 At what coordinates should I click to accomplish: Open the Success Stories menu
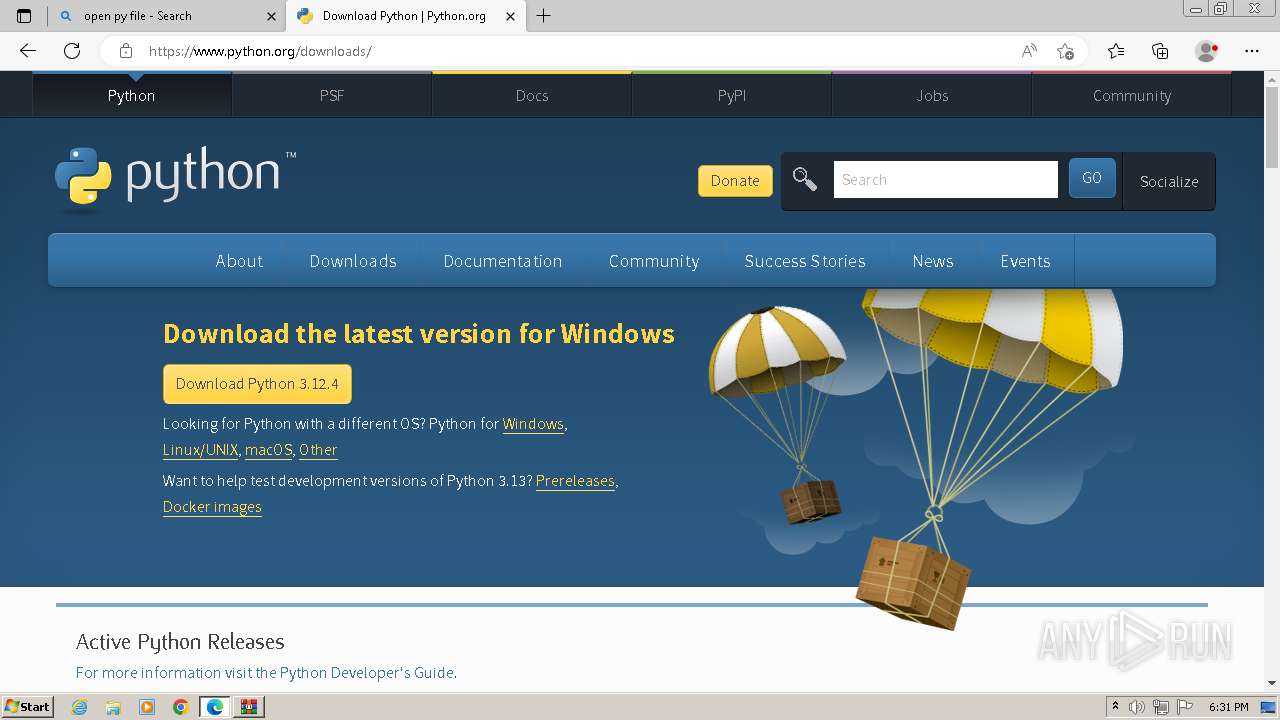click(805, 261)
